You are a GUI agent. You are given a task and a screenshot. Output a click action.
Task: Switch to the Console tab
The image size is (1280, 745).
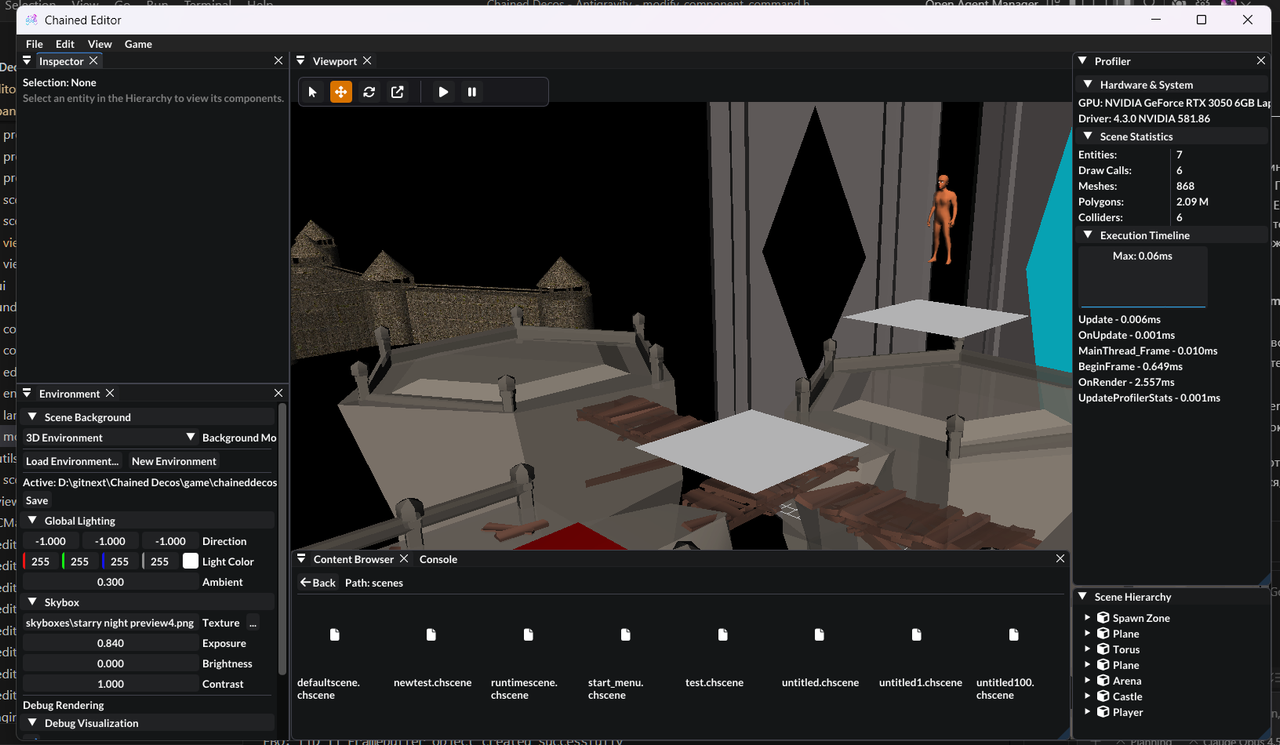[438, 559]
